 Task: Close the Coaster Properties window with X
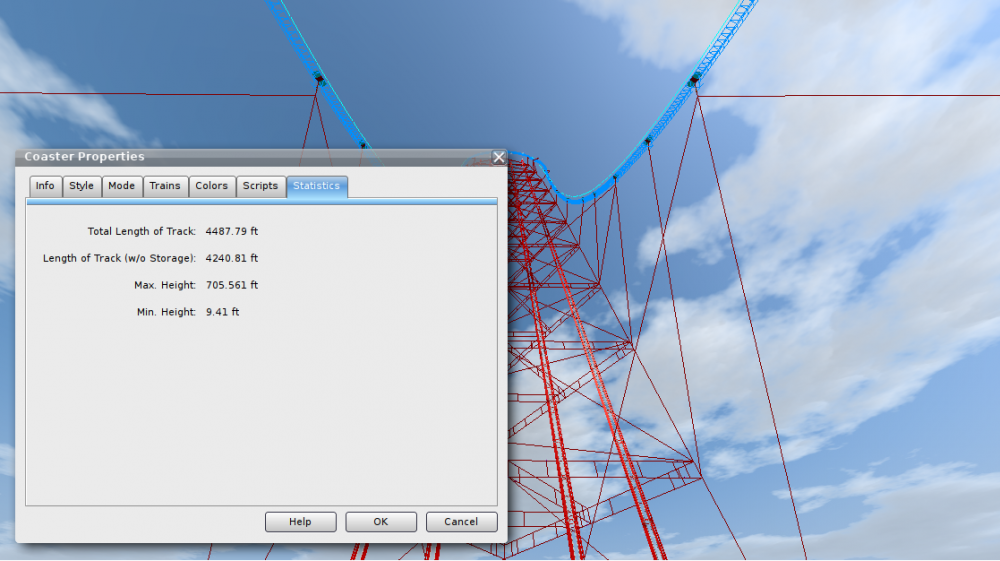[498, 157]
